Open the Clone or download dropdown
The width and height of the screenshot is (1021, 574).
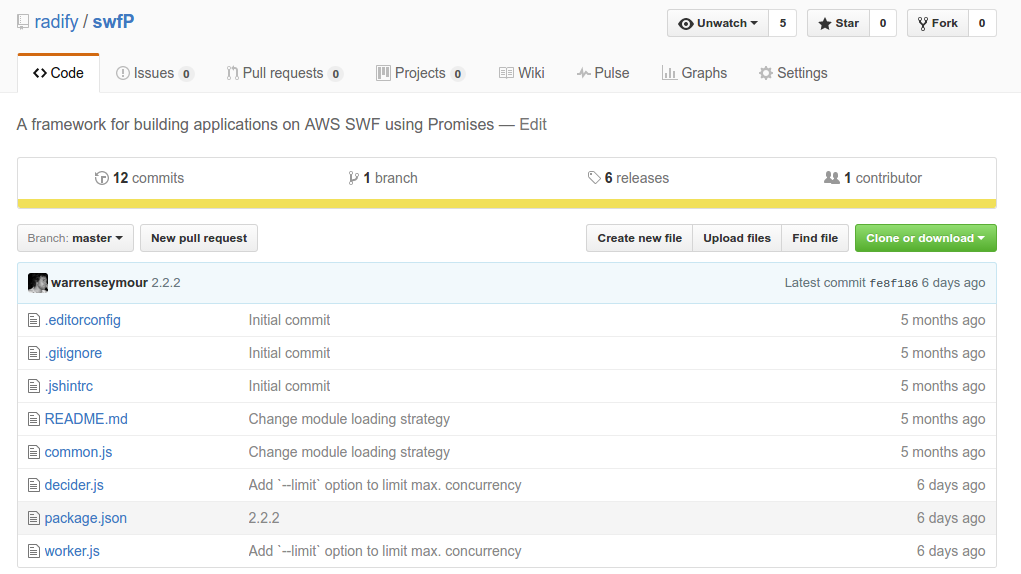click(x=925, y=238)
